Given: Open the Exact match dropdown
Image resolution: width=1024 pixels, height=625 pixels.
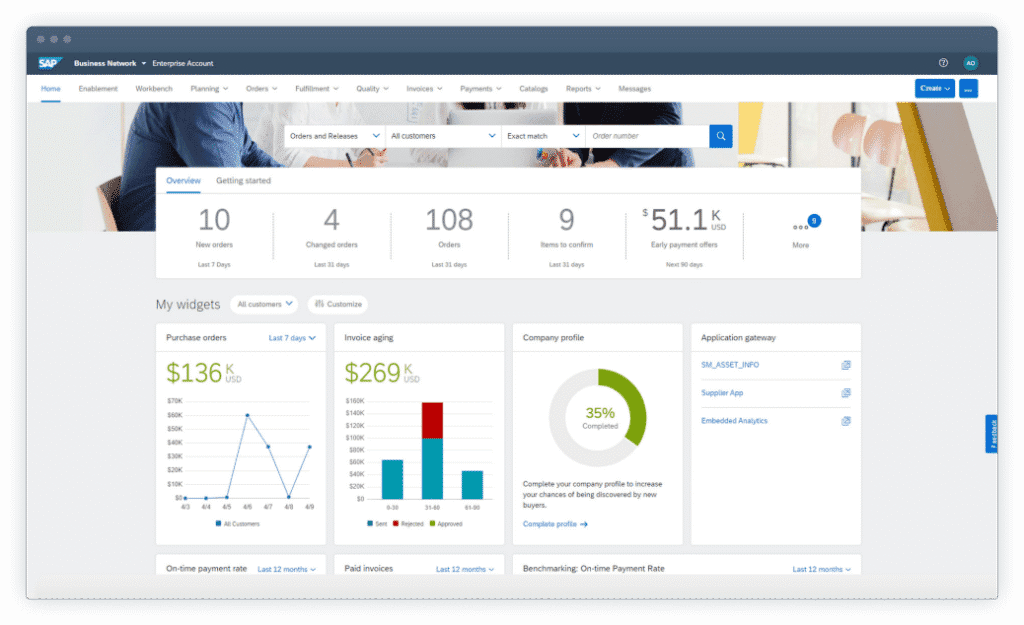Looking at the screenshot, I should point(543,136).
